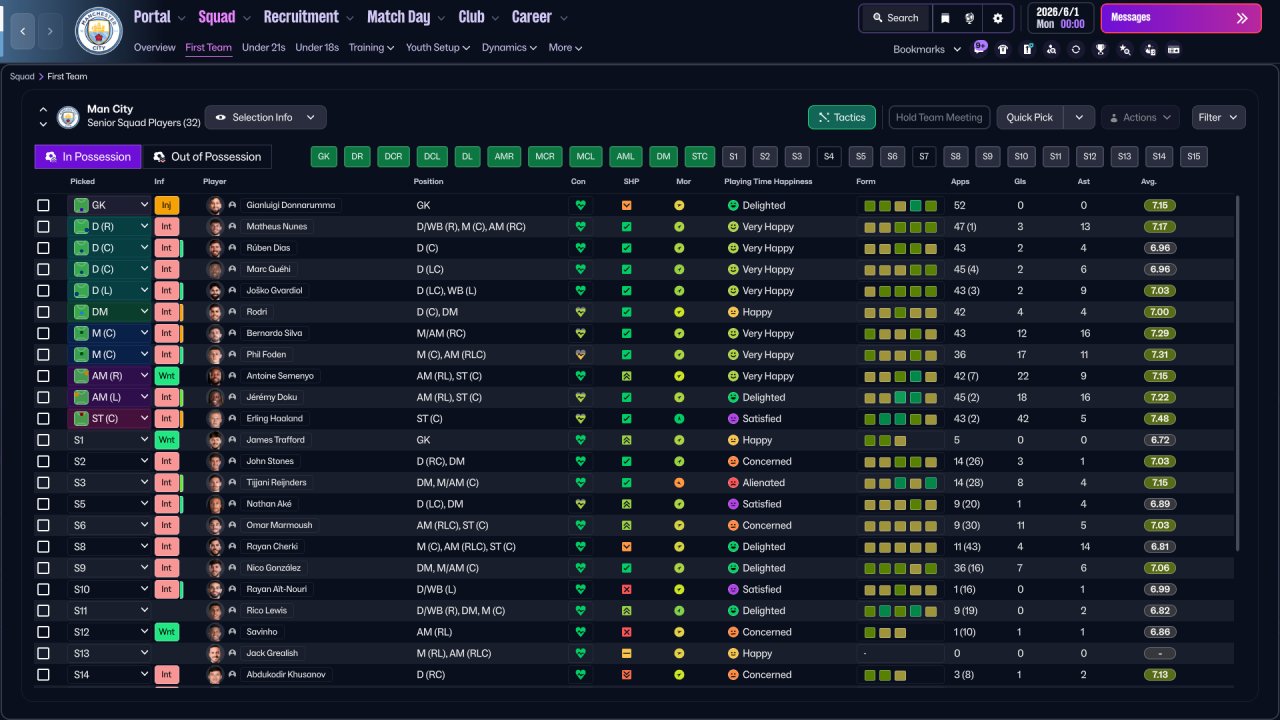
Task: Check the box next to Phil Foden
Action: tap(43, 355)
